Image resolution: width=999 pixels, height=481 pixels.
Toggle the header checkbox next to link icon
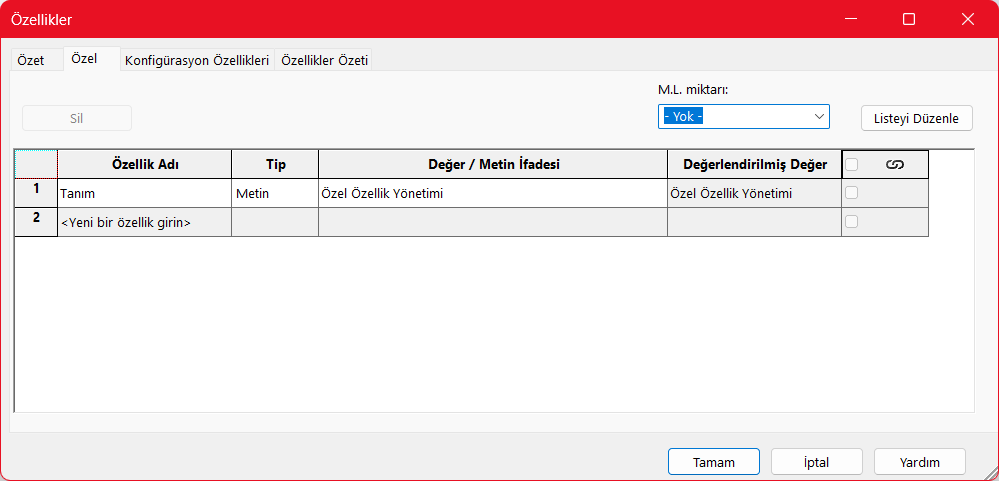851,164
